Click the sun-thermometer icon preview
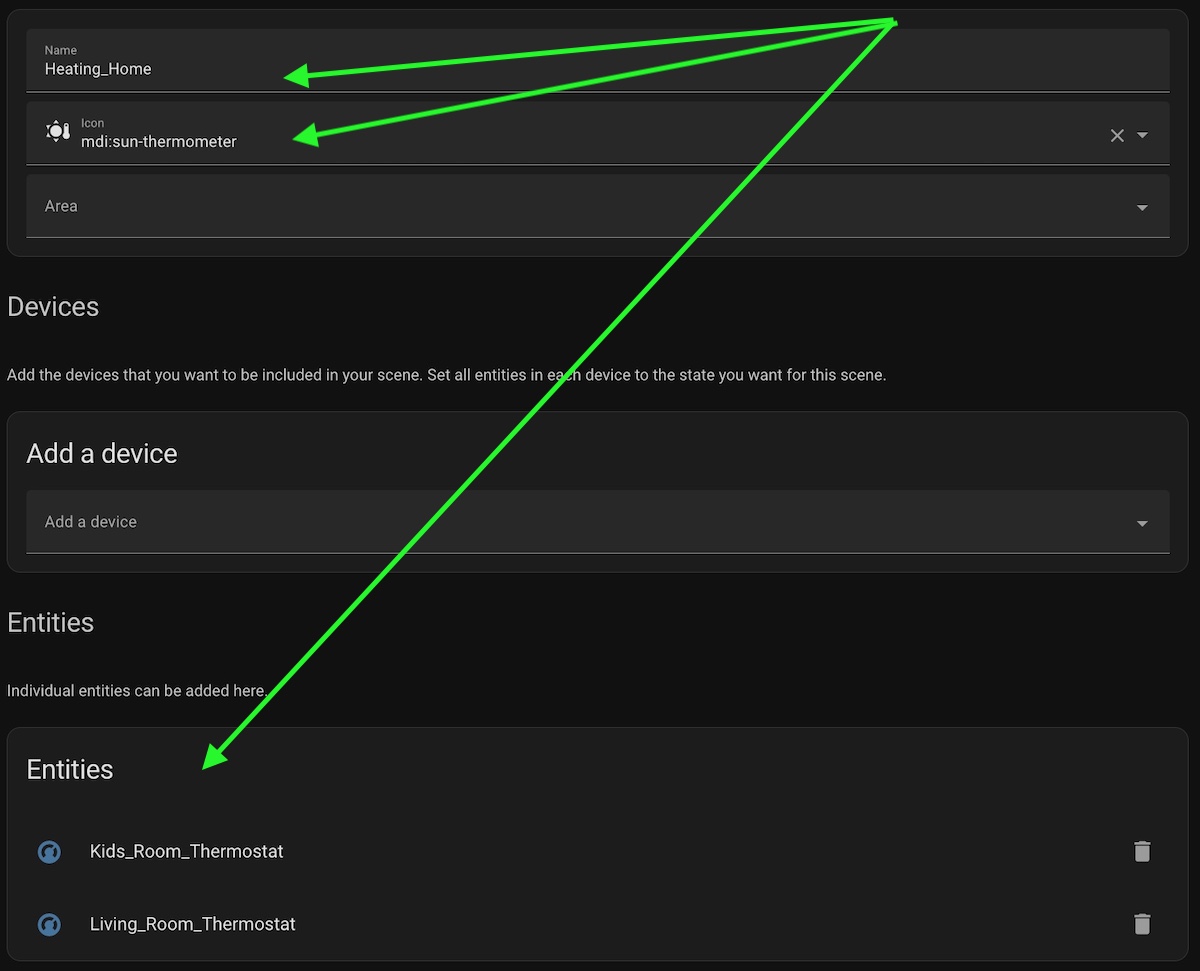The height and width of the screenshot is (971, 1200). point(58,131)
